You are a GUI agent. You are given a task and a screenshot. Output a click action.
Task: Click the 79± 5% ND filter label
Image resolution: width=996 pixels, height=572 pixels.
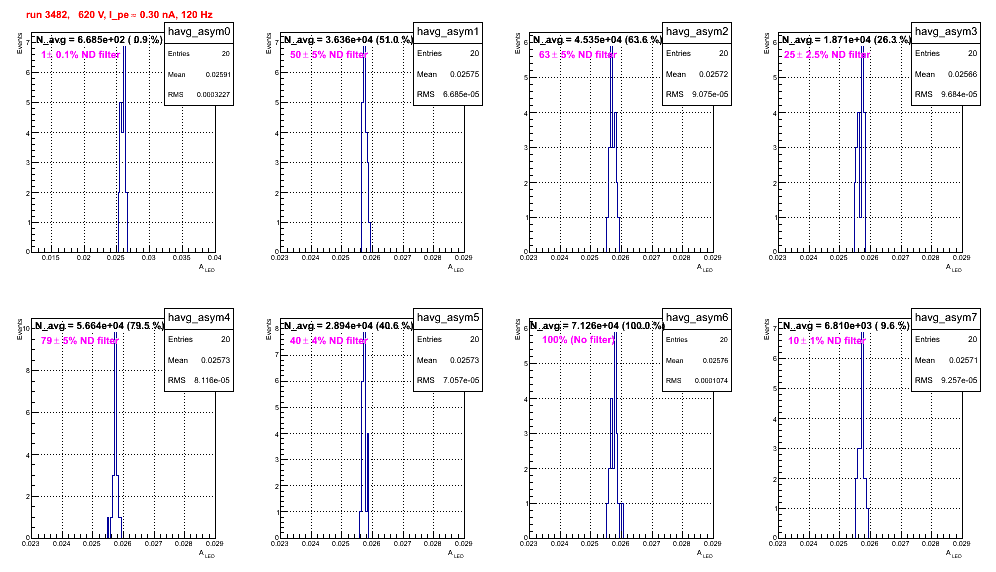pyautogui.click(x=79, y=341)
